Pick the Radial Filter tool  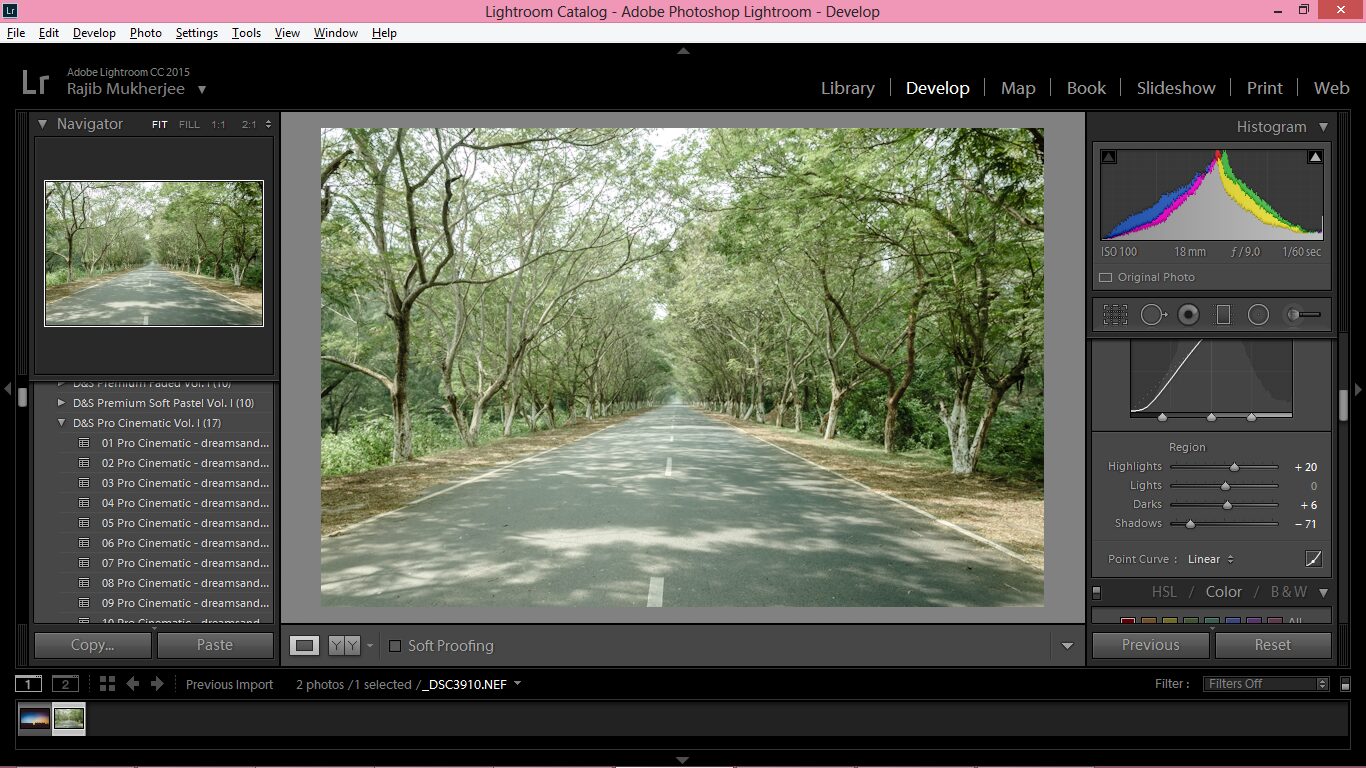click(x=1258, y=315)
